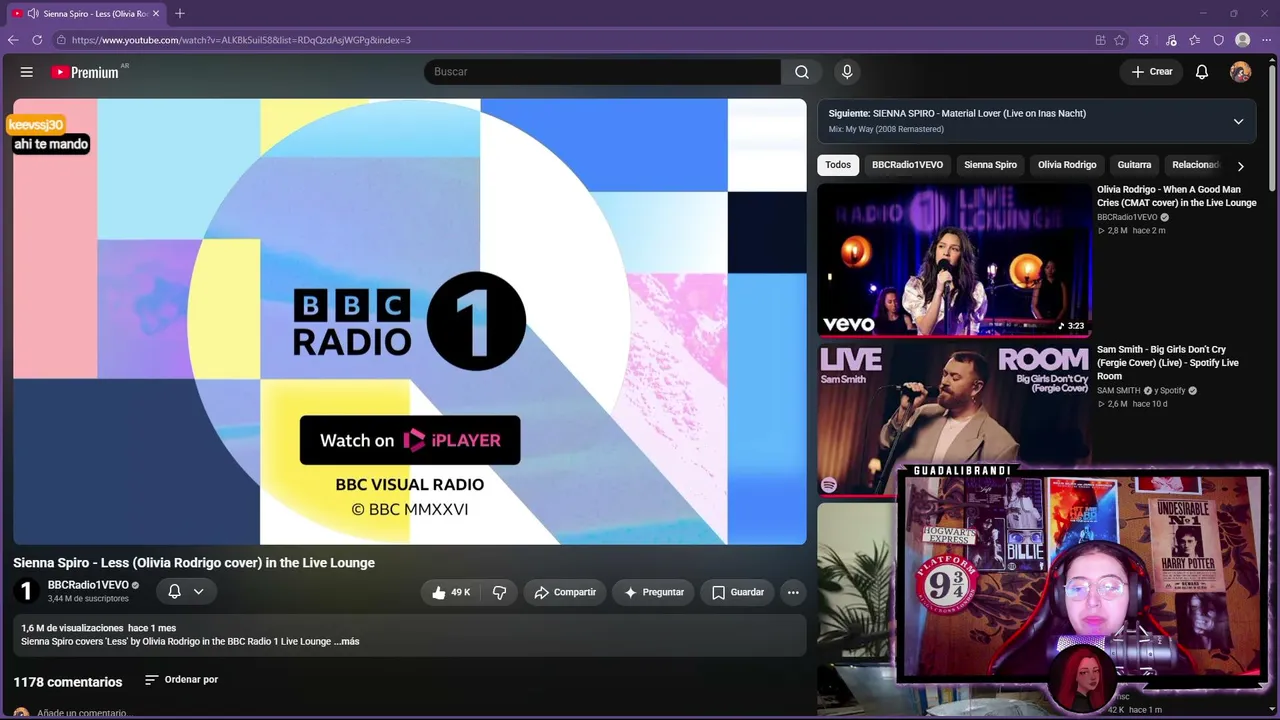Click the browser address bar URL
Image resolution: width=1280 pixels, height=720 pixels.
click(x=241, y=40)
